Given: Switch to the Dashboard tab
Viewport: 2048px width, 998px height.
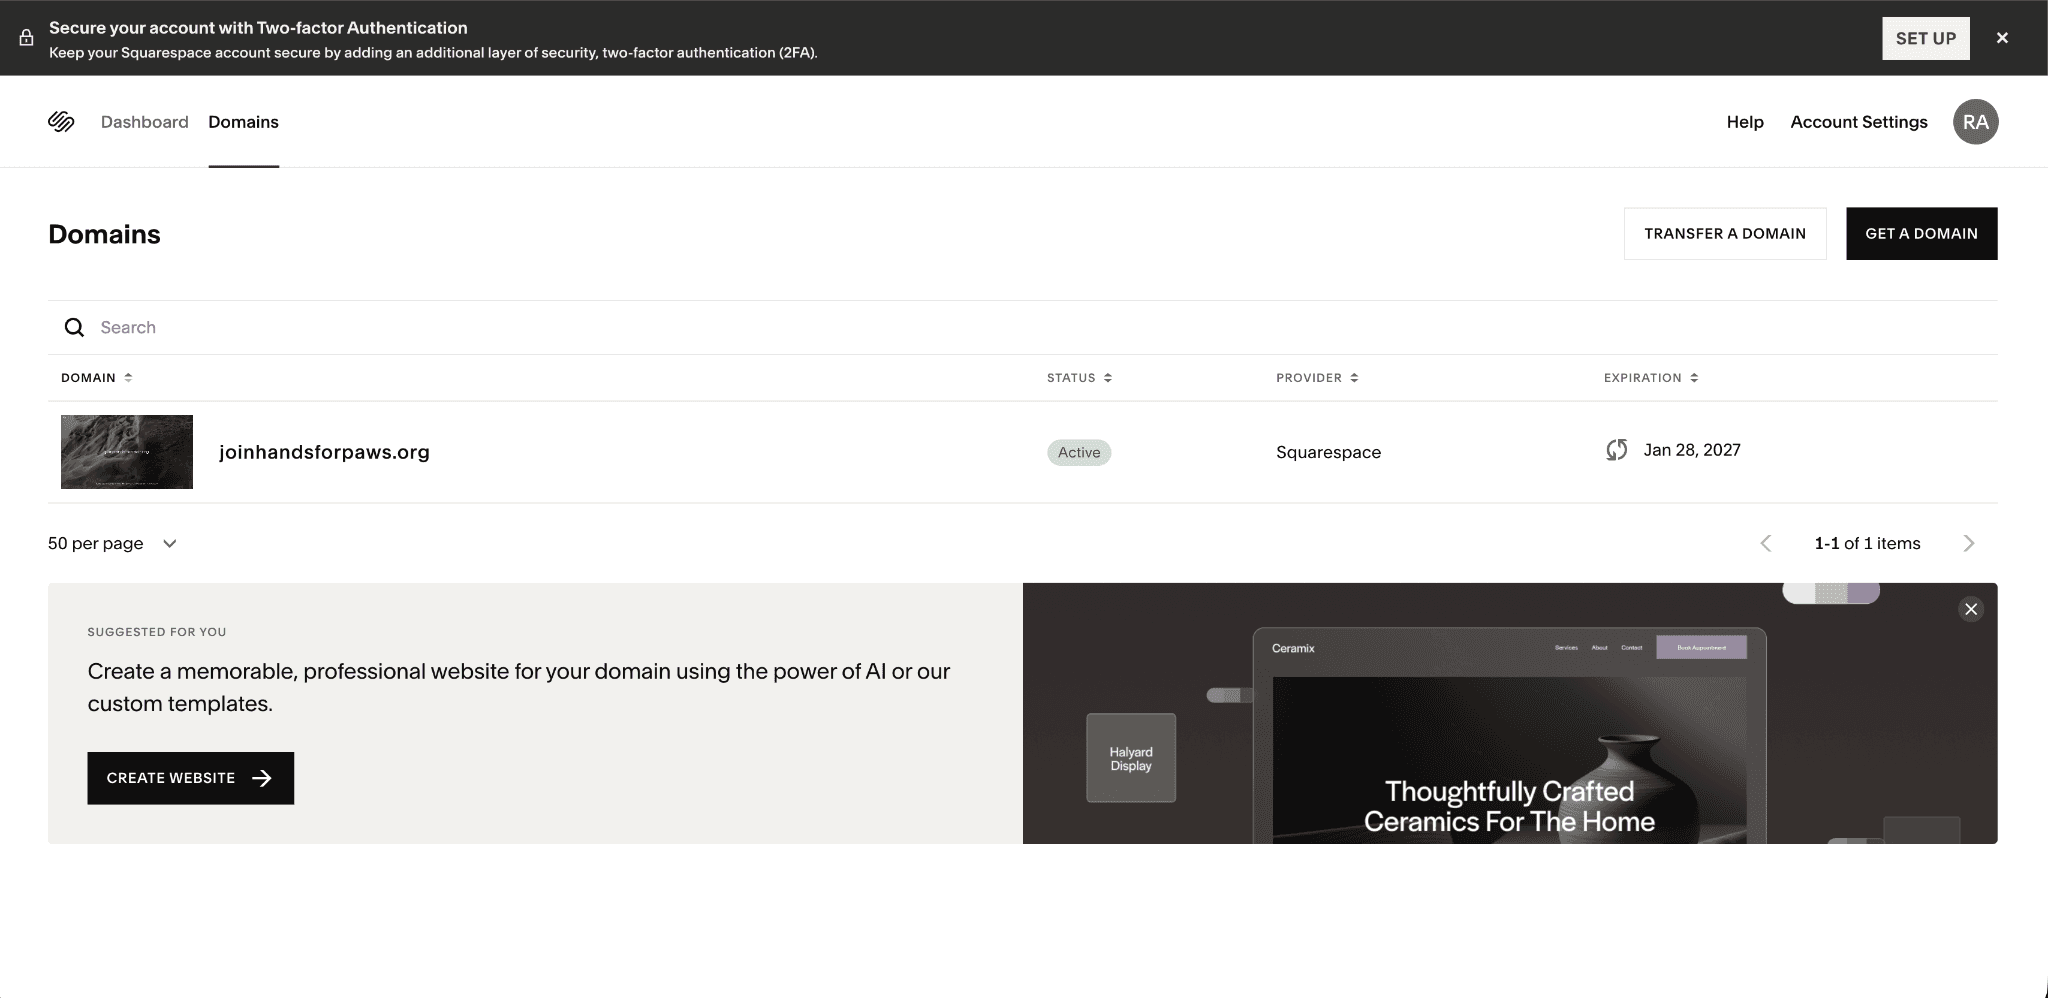Looking at the screenshot, I should point(144,122).
